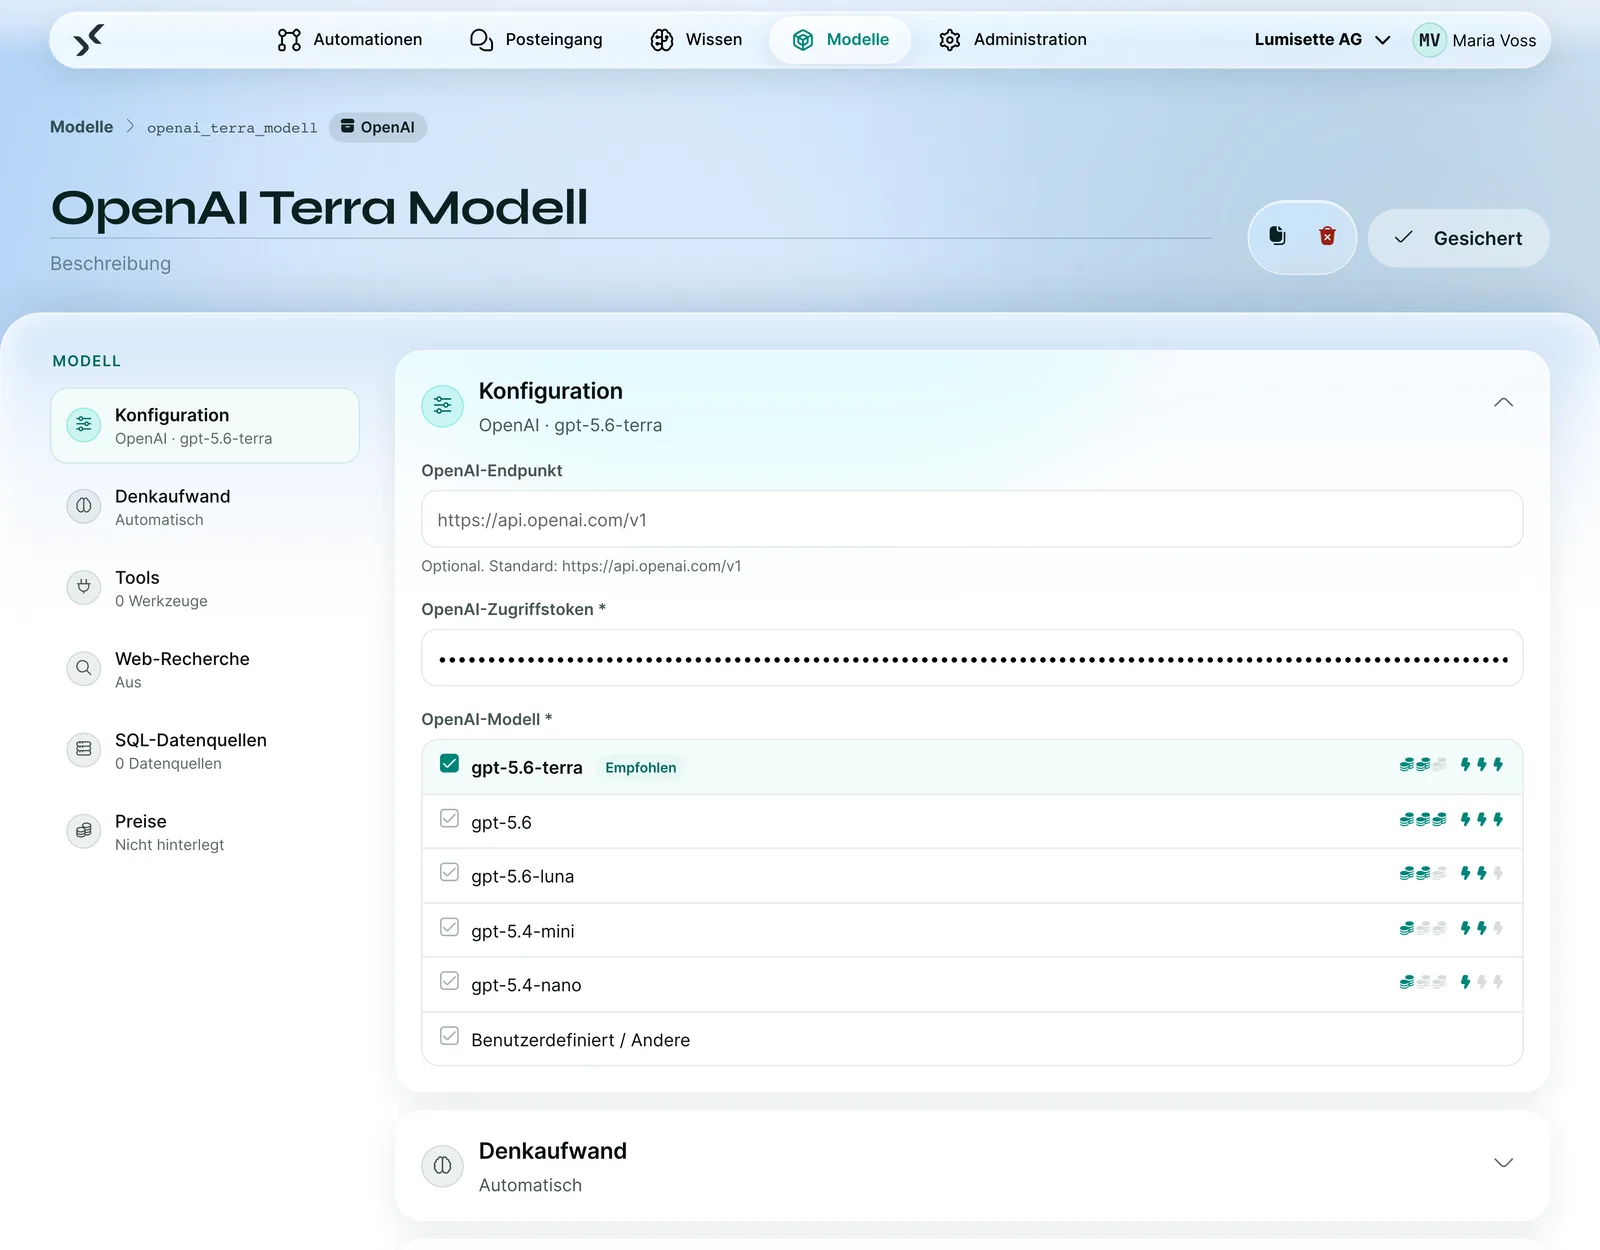The height and width of the screenshot is (1250, 1600).
Task: Click the Preise coins icon in sidebar
Action: click(84, 830)
